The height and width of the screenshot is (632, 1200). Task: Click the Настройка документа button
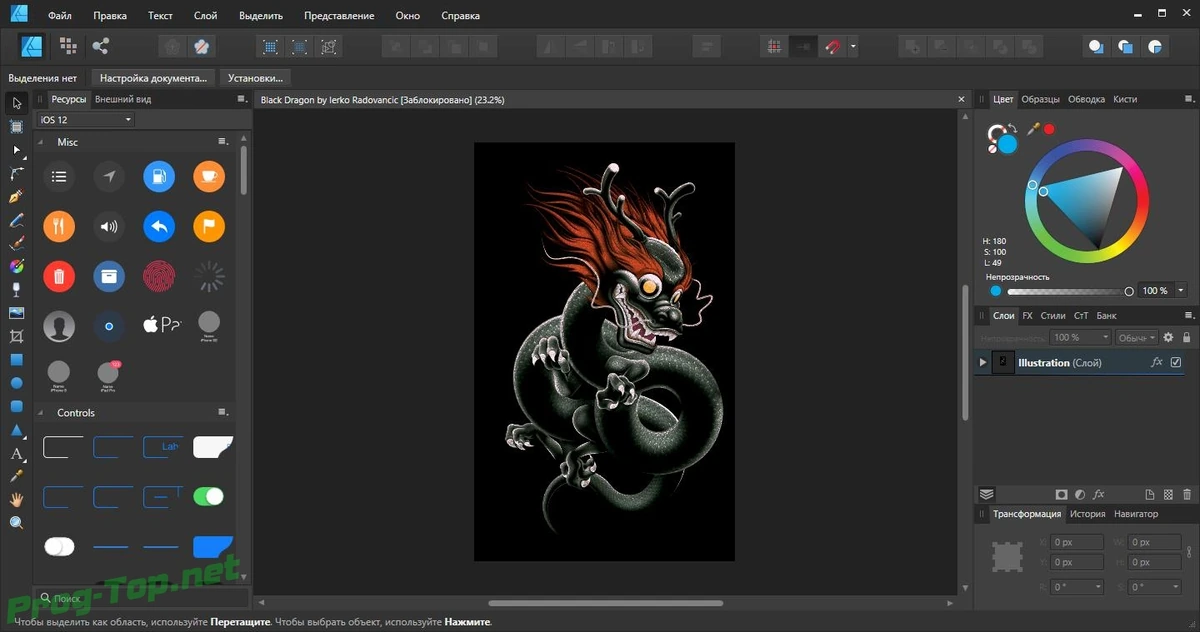point(153,77)
